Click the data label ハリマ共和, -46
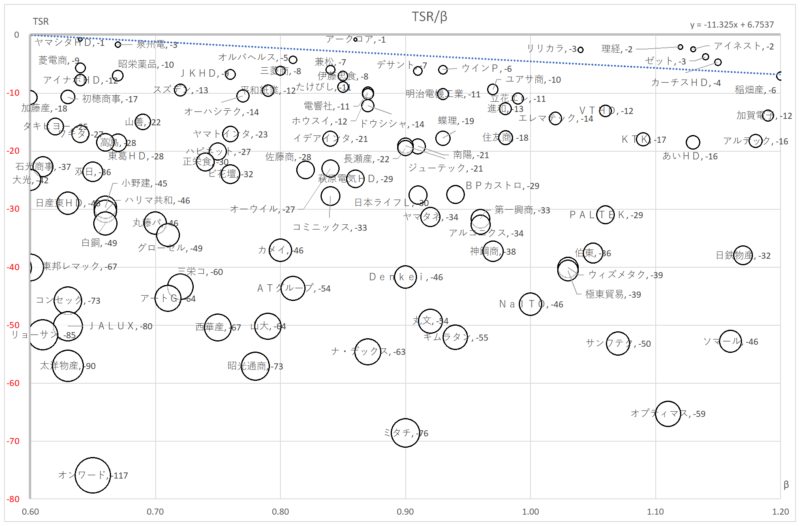Screen dimensions: 800x526 [157, 201]
